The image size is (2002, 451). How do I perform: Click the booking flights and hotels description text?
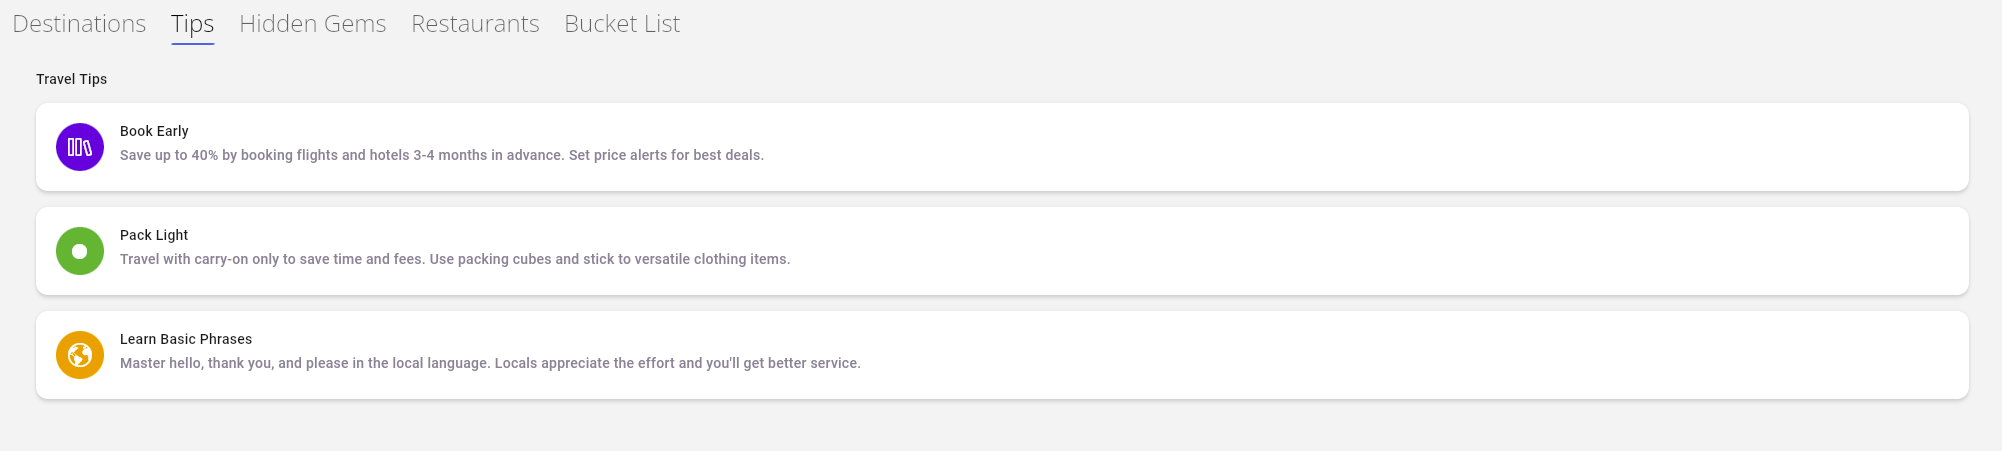[x=441, y=155]
